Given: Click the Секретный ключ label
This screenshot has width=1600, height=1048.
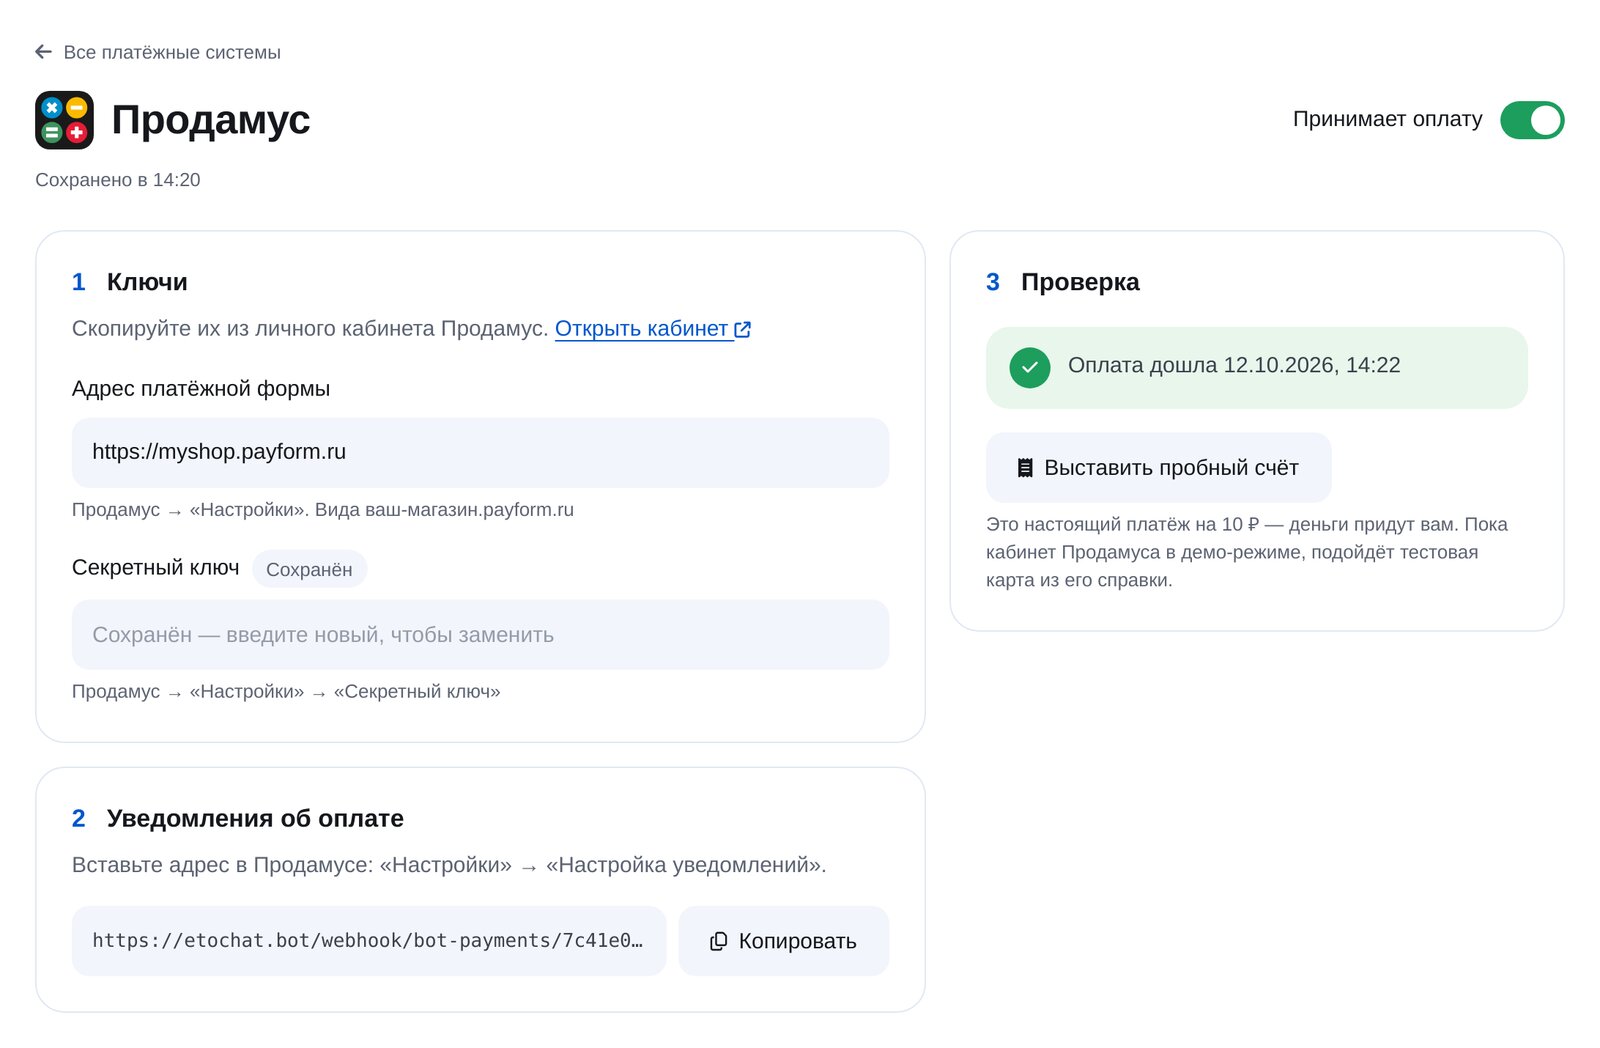Looking at the screenshot, I should [x=156, y=568].
